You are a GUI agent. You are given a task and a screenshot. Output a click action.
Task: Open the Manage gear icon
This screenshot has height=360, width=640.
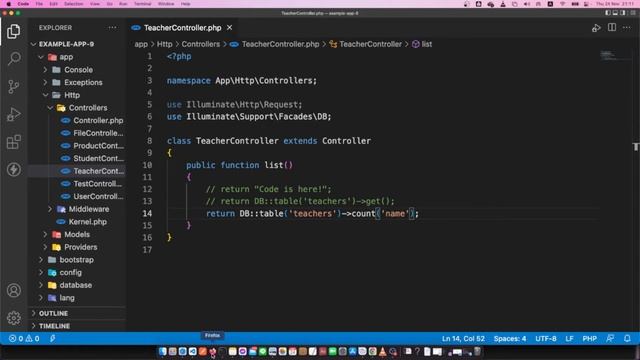(13, 318)
